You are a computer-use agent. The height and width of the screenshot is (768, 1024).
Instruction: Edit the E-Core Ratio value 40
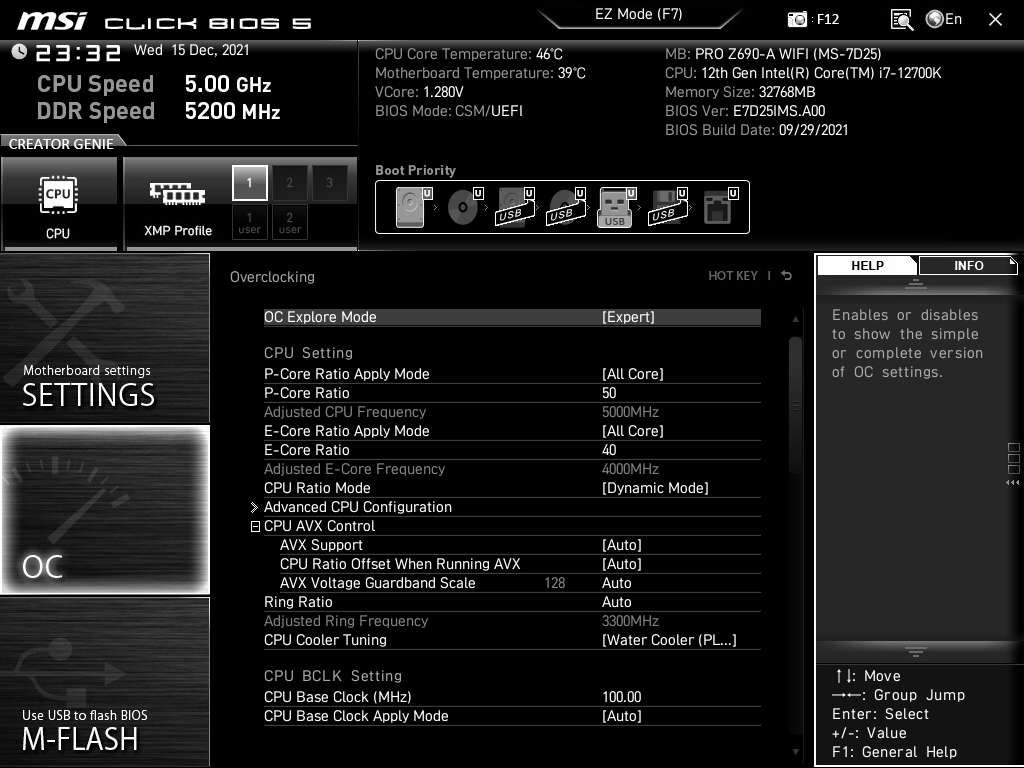609,450
